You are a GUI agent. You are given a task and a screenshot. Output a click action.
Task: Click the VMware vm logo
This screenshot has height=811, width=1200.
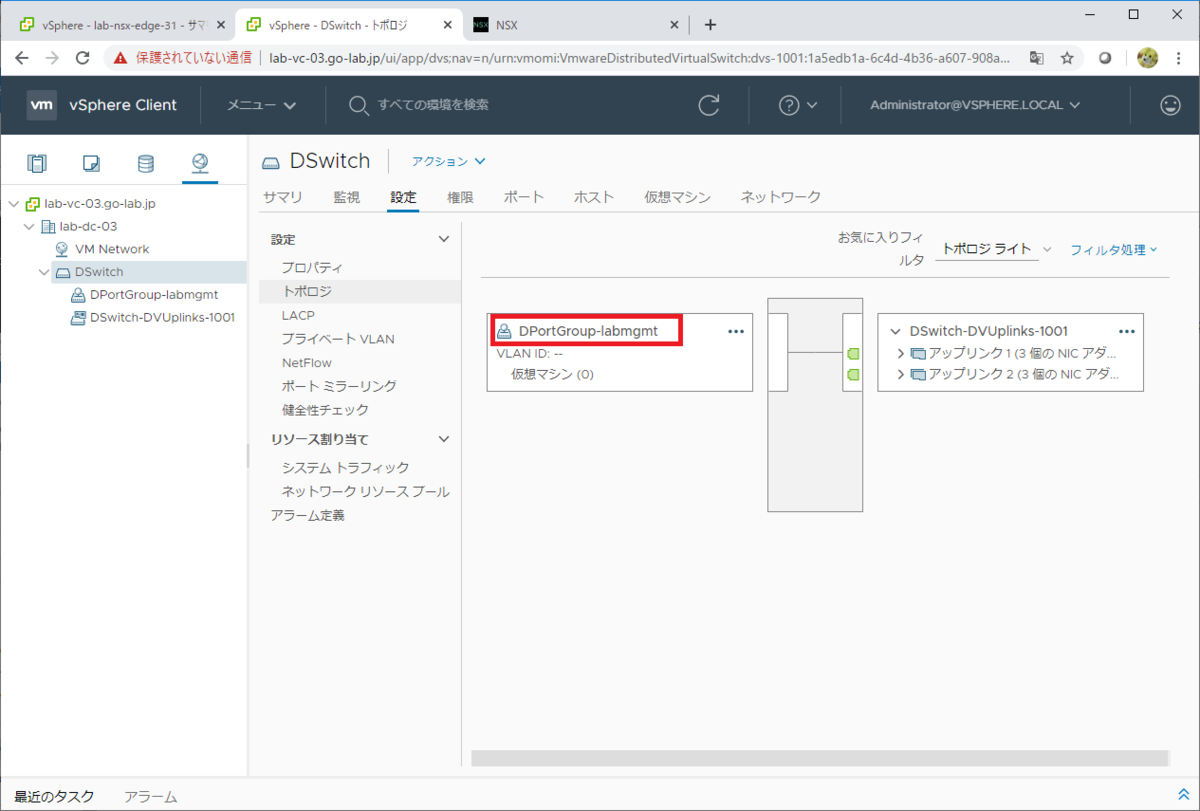click(42, 105)
